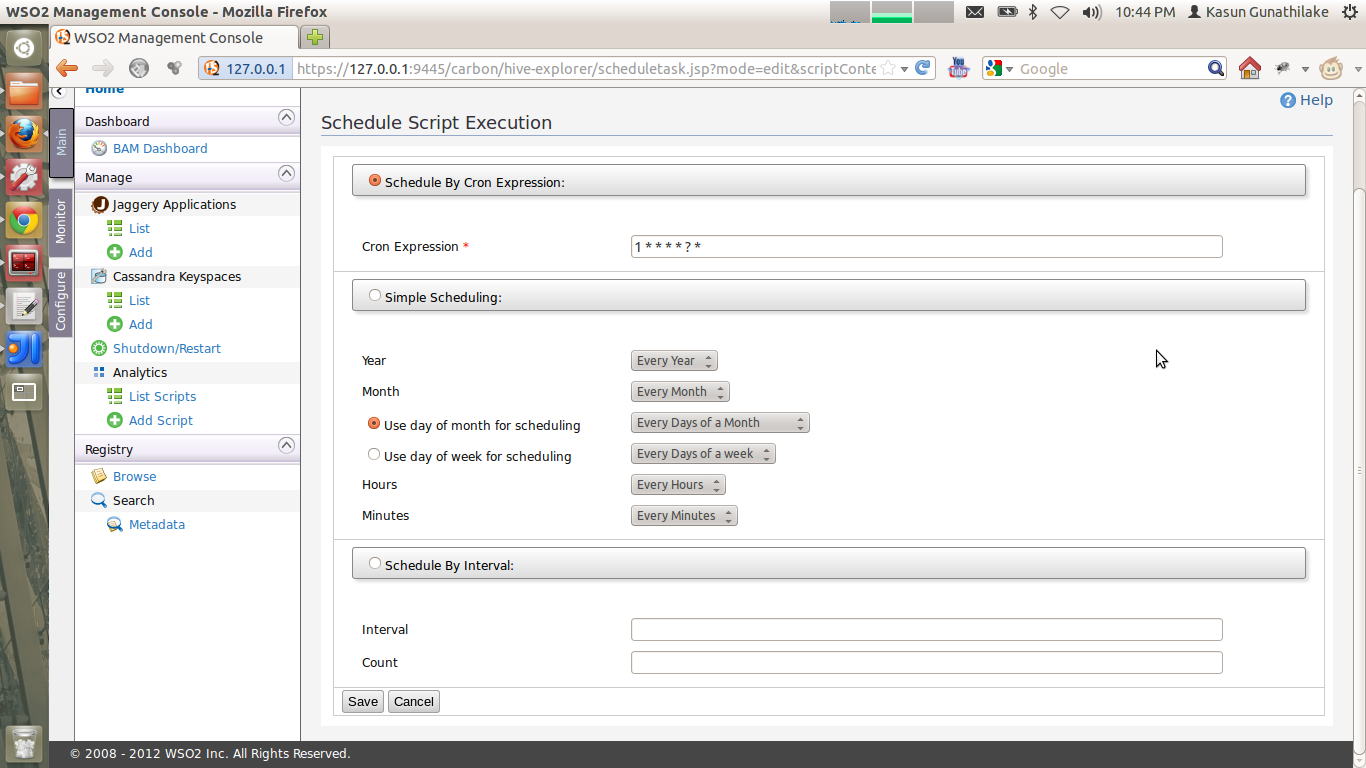Switch to the Main side tab
The height and width of the screenshot is (768, 1366).
point(61,143)
